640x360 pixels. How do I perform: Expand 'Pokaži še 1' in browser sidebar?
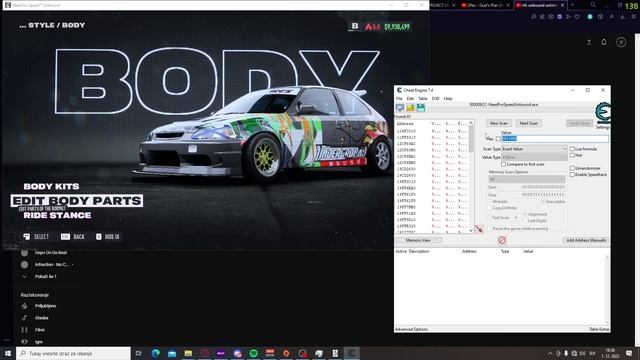point(40,276)
